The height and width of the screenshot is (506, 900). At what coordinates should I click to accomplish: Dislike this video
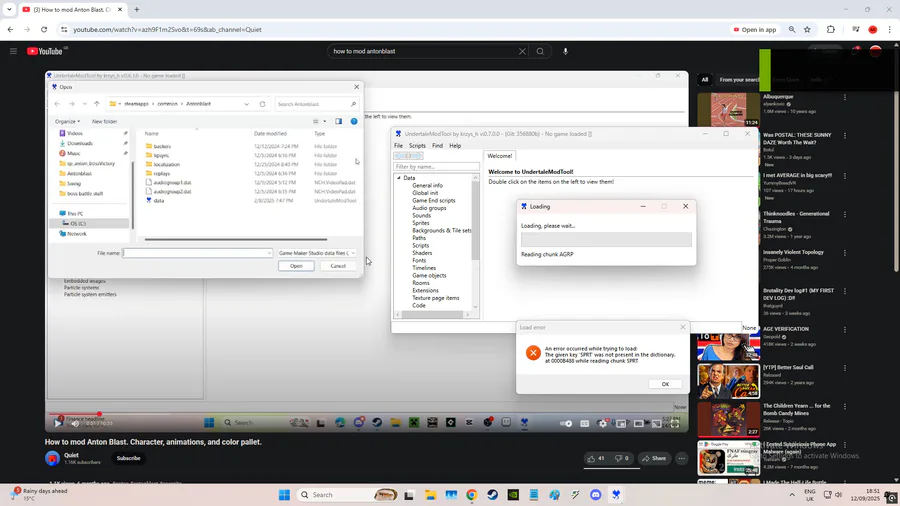point(622,458)
